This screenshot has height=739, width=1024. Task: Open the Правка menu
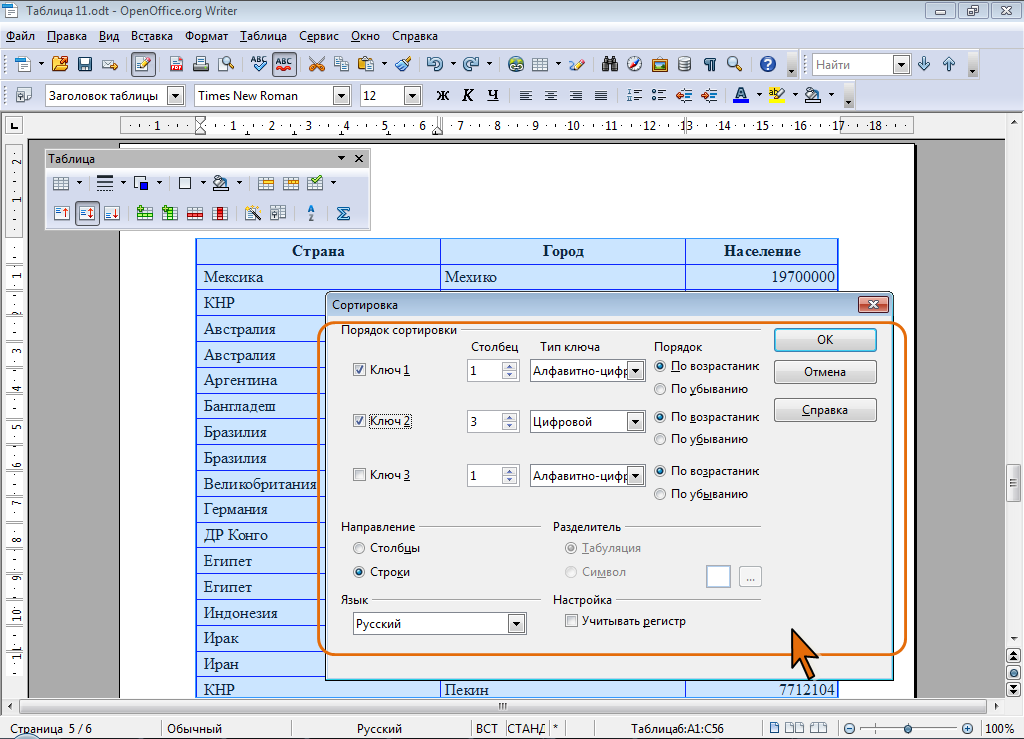point(67,36)
